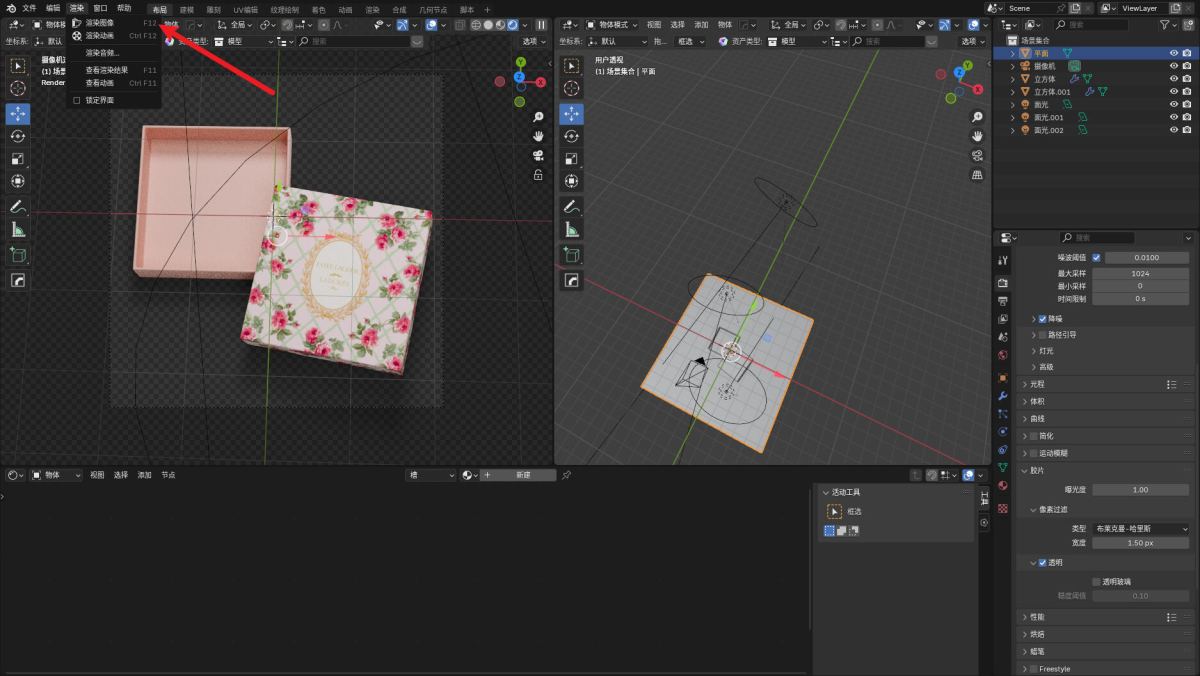Toggle perspective/orthographic grid icon in right viewport
The width and height of the screenshot is (1200, 676).
coord(977,175)
